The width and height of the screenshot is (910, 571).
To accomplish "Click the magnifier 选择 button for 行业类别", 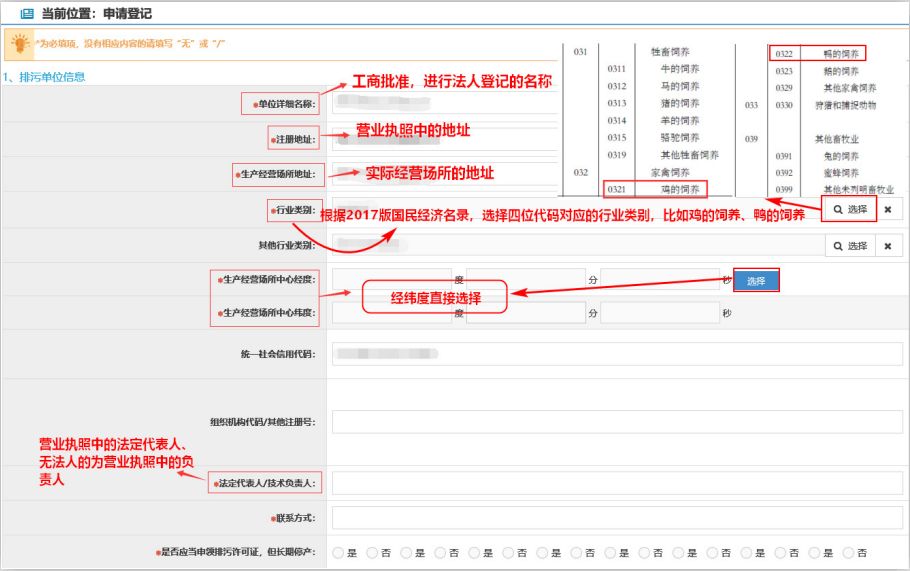I will click(850, 209).
